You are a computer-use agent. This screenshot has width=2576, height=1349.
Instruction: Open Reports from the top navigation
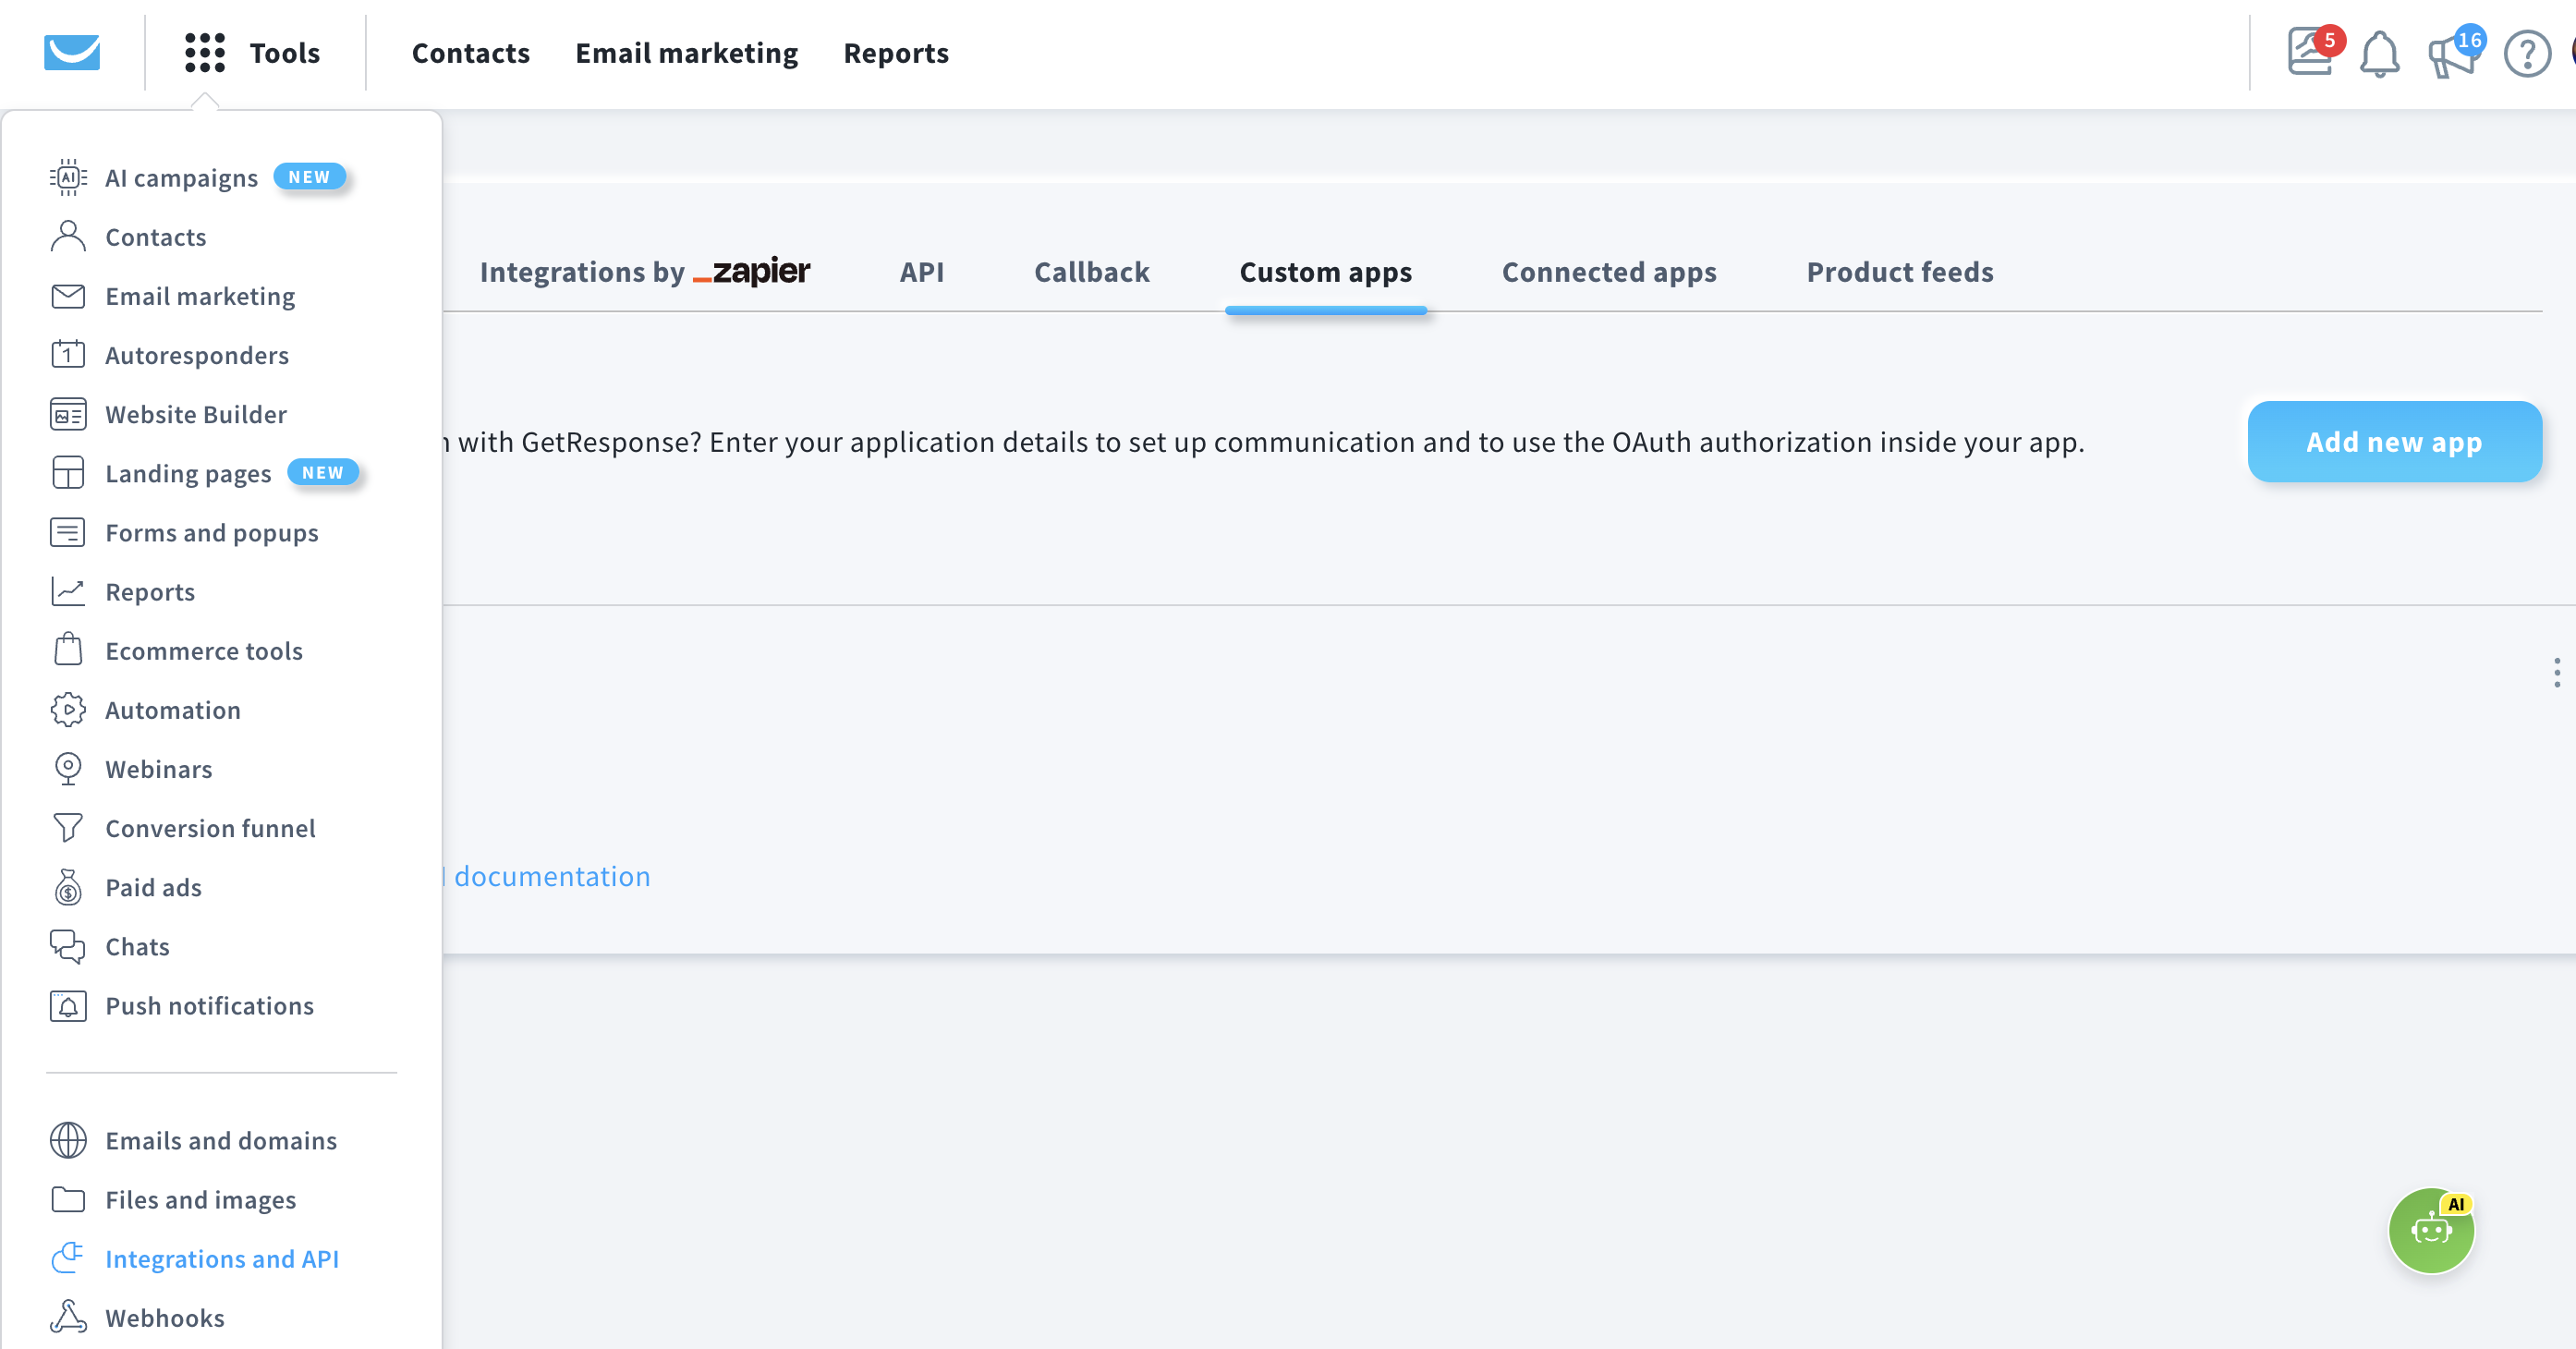[x=896, y=53]
